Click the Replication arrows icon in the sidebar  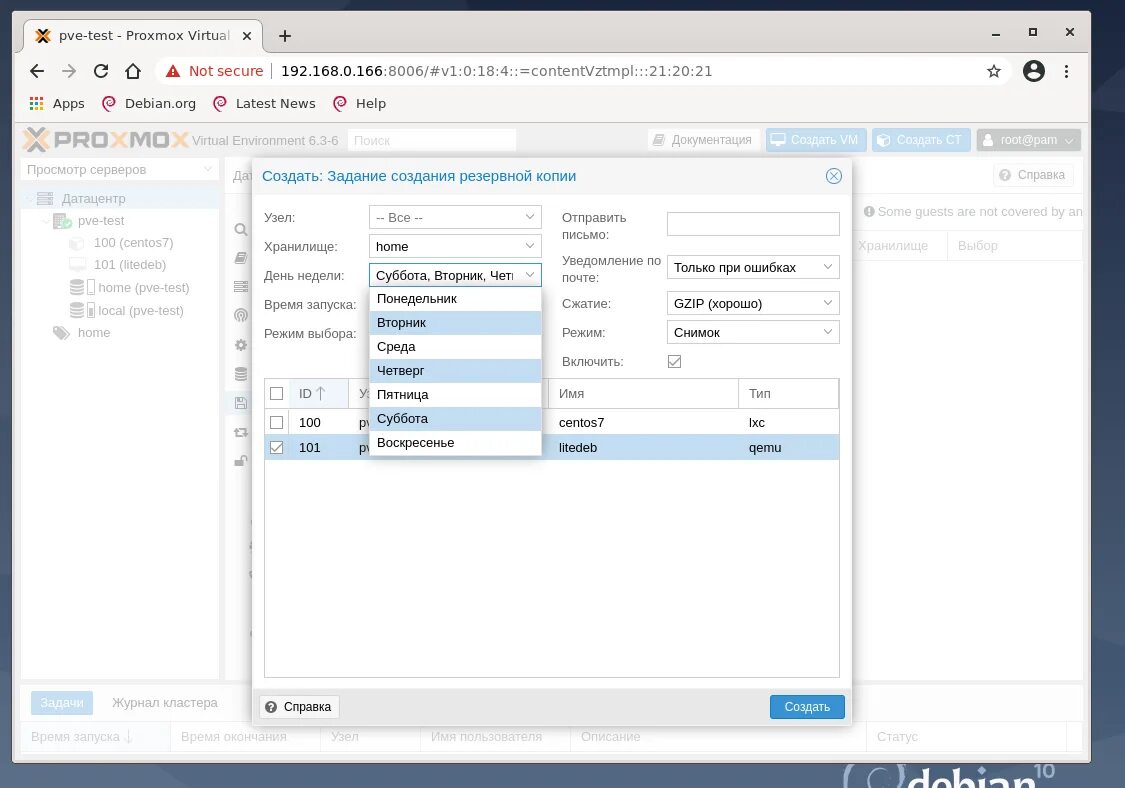pyautogui.click(x=240, y=433)
